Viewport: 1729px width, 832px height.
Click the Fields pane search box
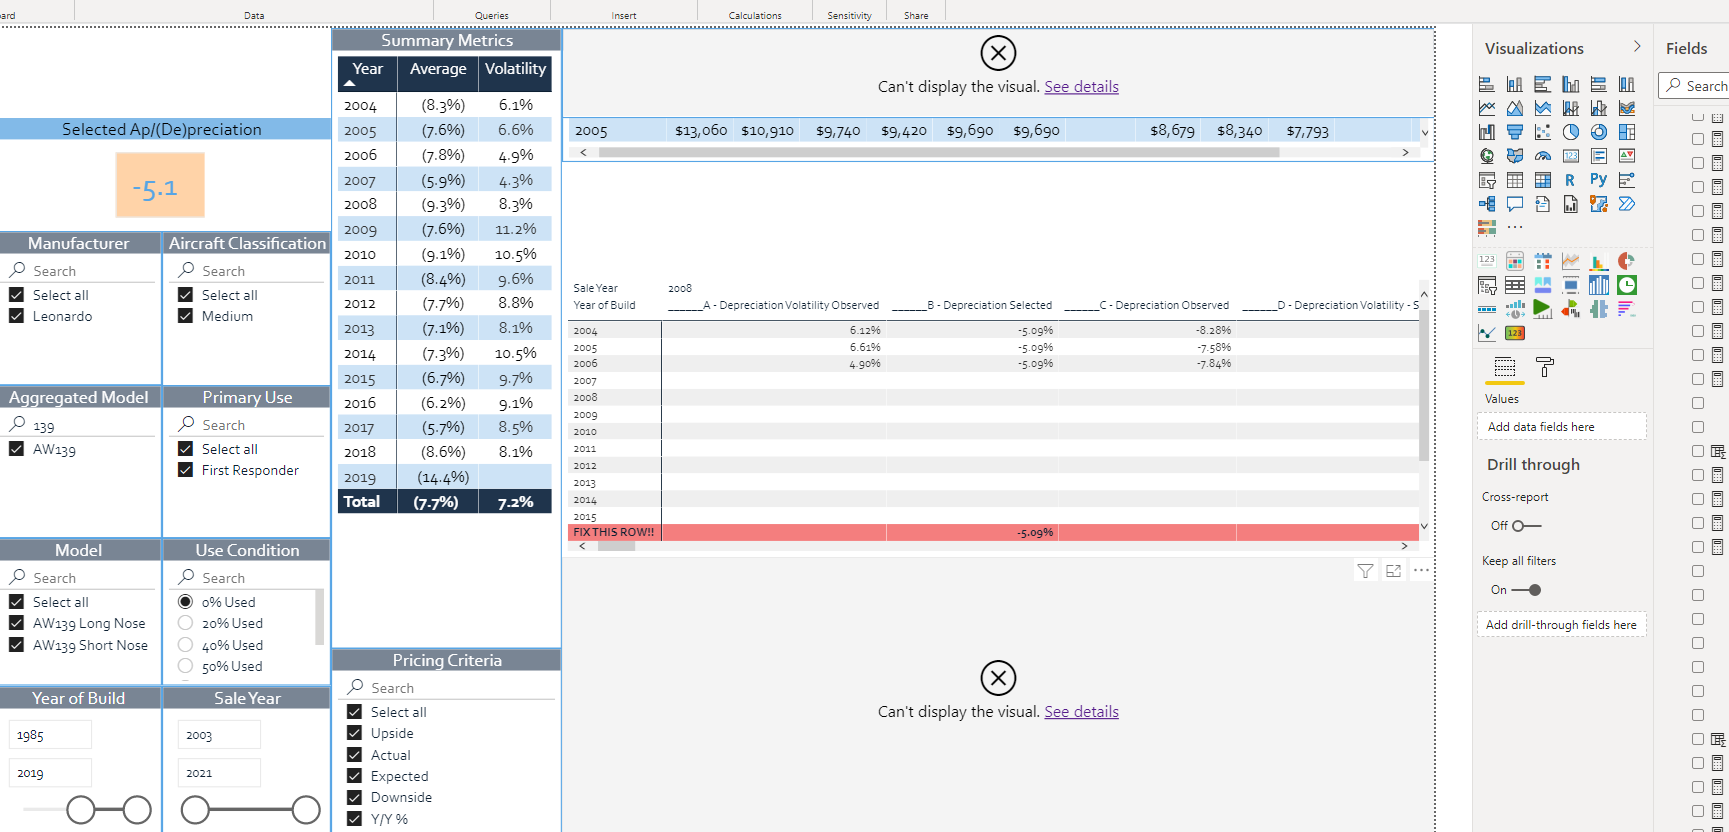pos(1693,86)
